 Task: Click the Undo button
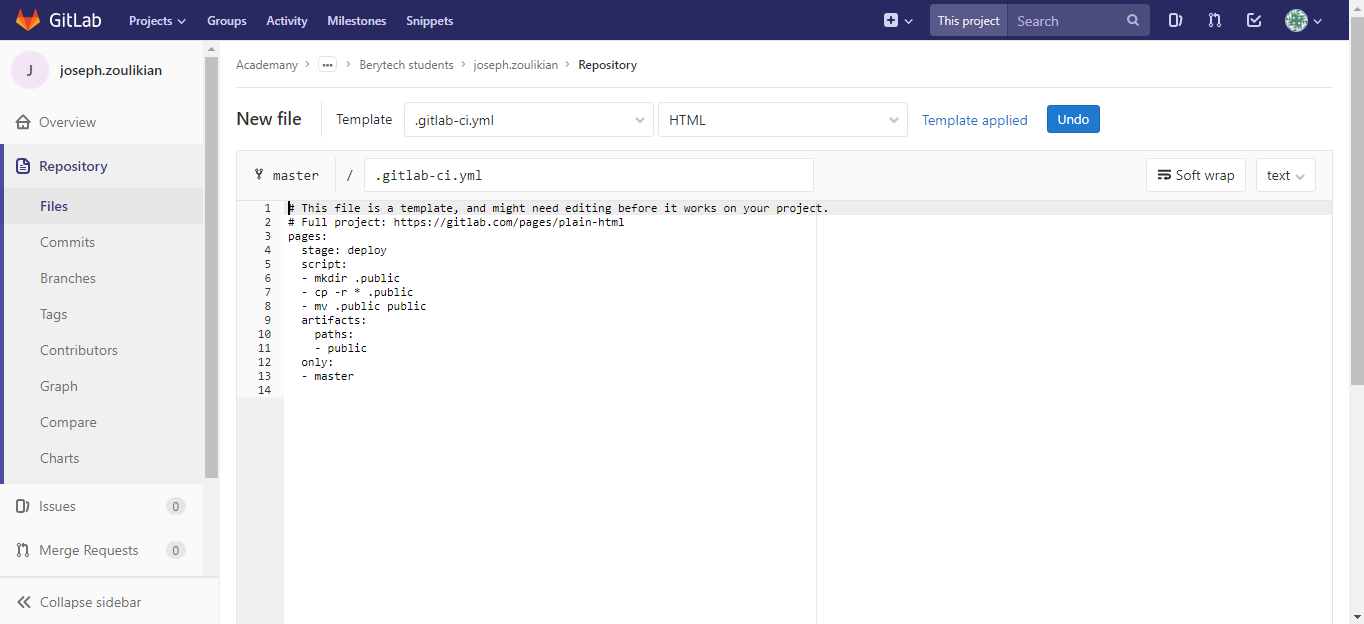[x=1073, y=119]
